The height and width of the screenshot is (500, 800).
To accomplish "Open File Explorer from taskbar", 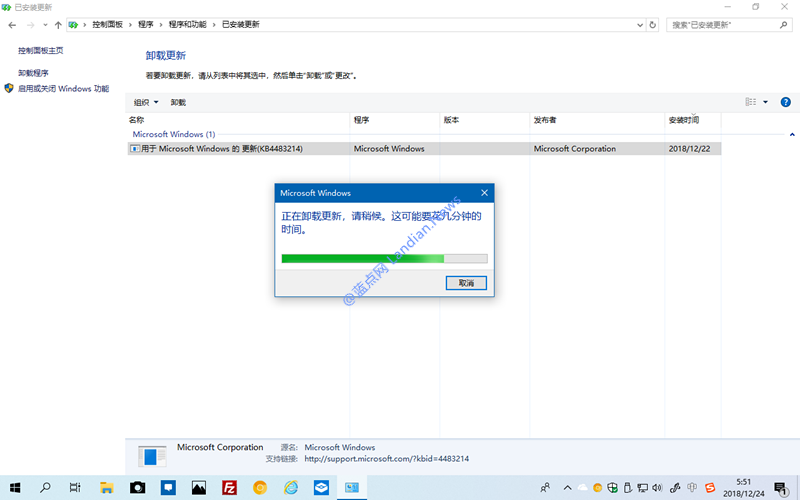I will coord(106,488).
